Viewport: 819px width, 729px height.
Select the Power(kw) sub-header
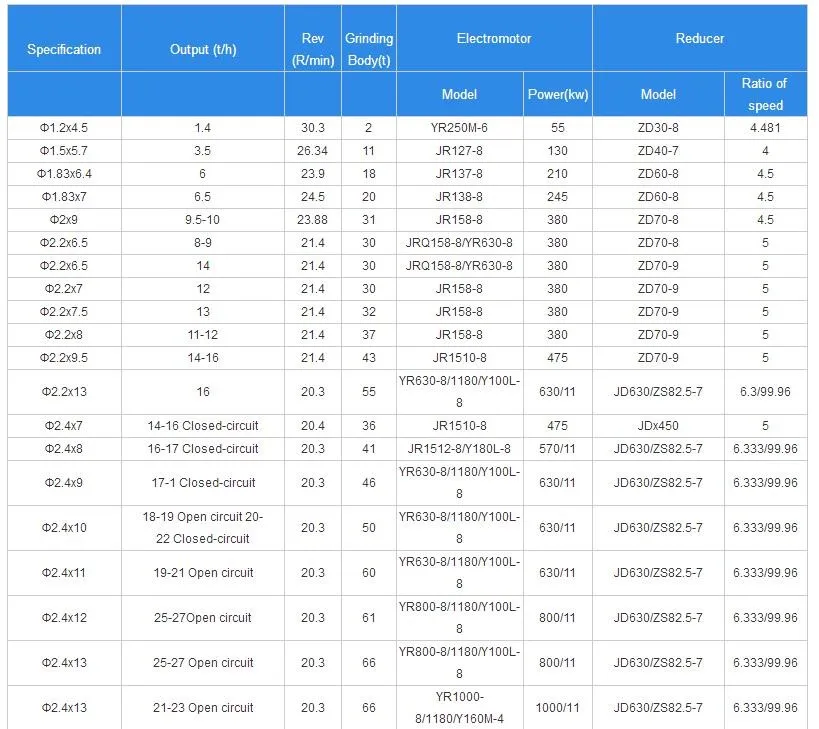tap(558, 95)
